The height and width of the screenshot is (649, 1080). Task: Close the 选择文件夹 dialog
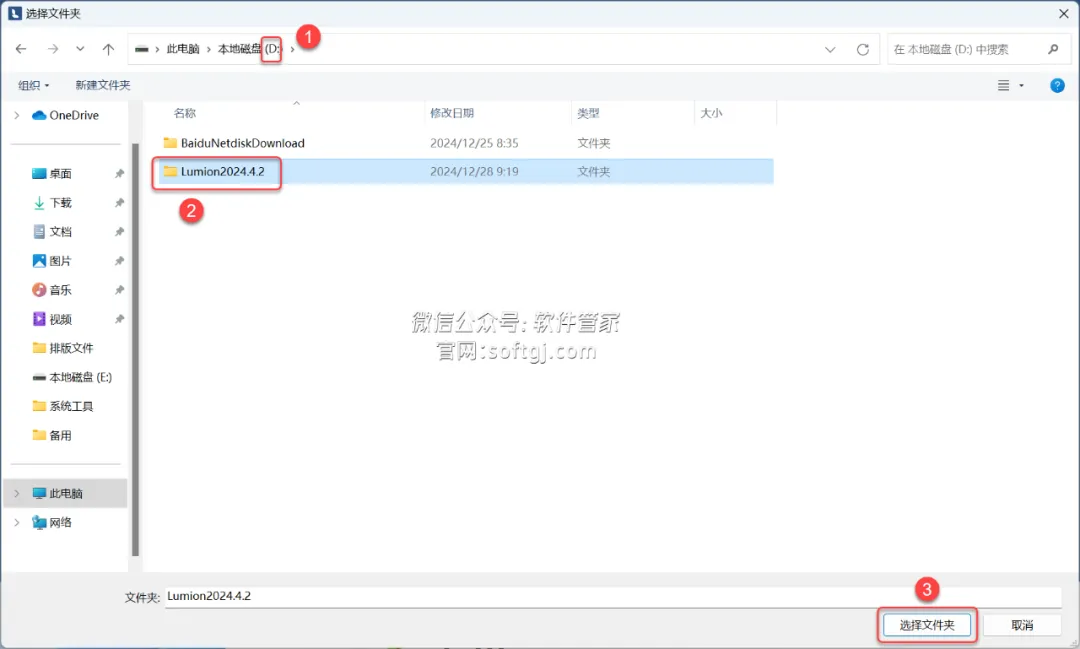(1063, 13)
